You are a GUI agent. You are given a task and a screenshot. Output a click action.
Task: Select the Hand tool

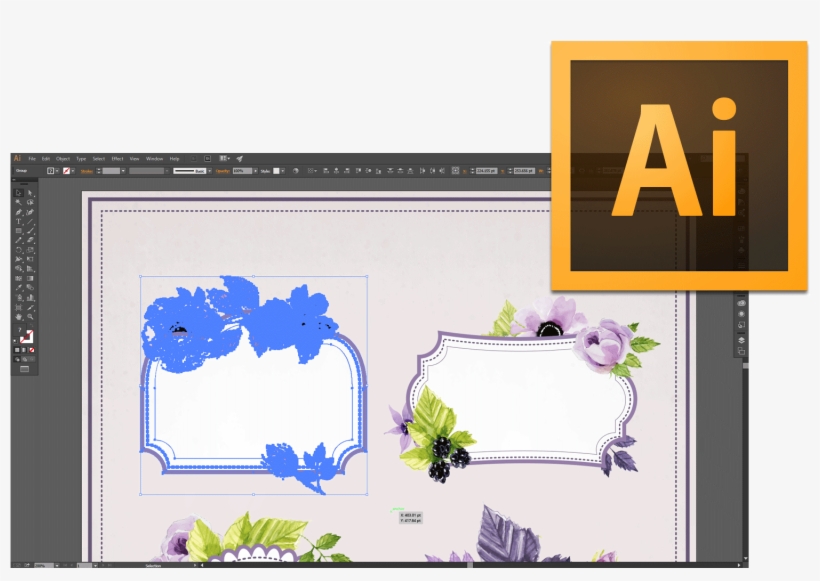tap(18, 316)
